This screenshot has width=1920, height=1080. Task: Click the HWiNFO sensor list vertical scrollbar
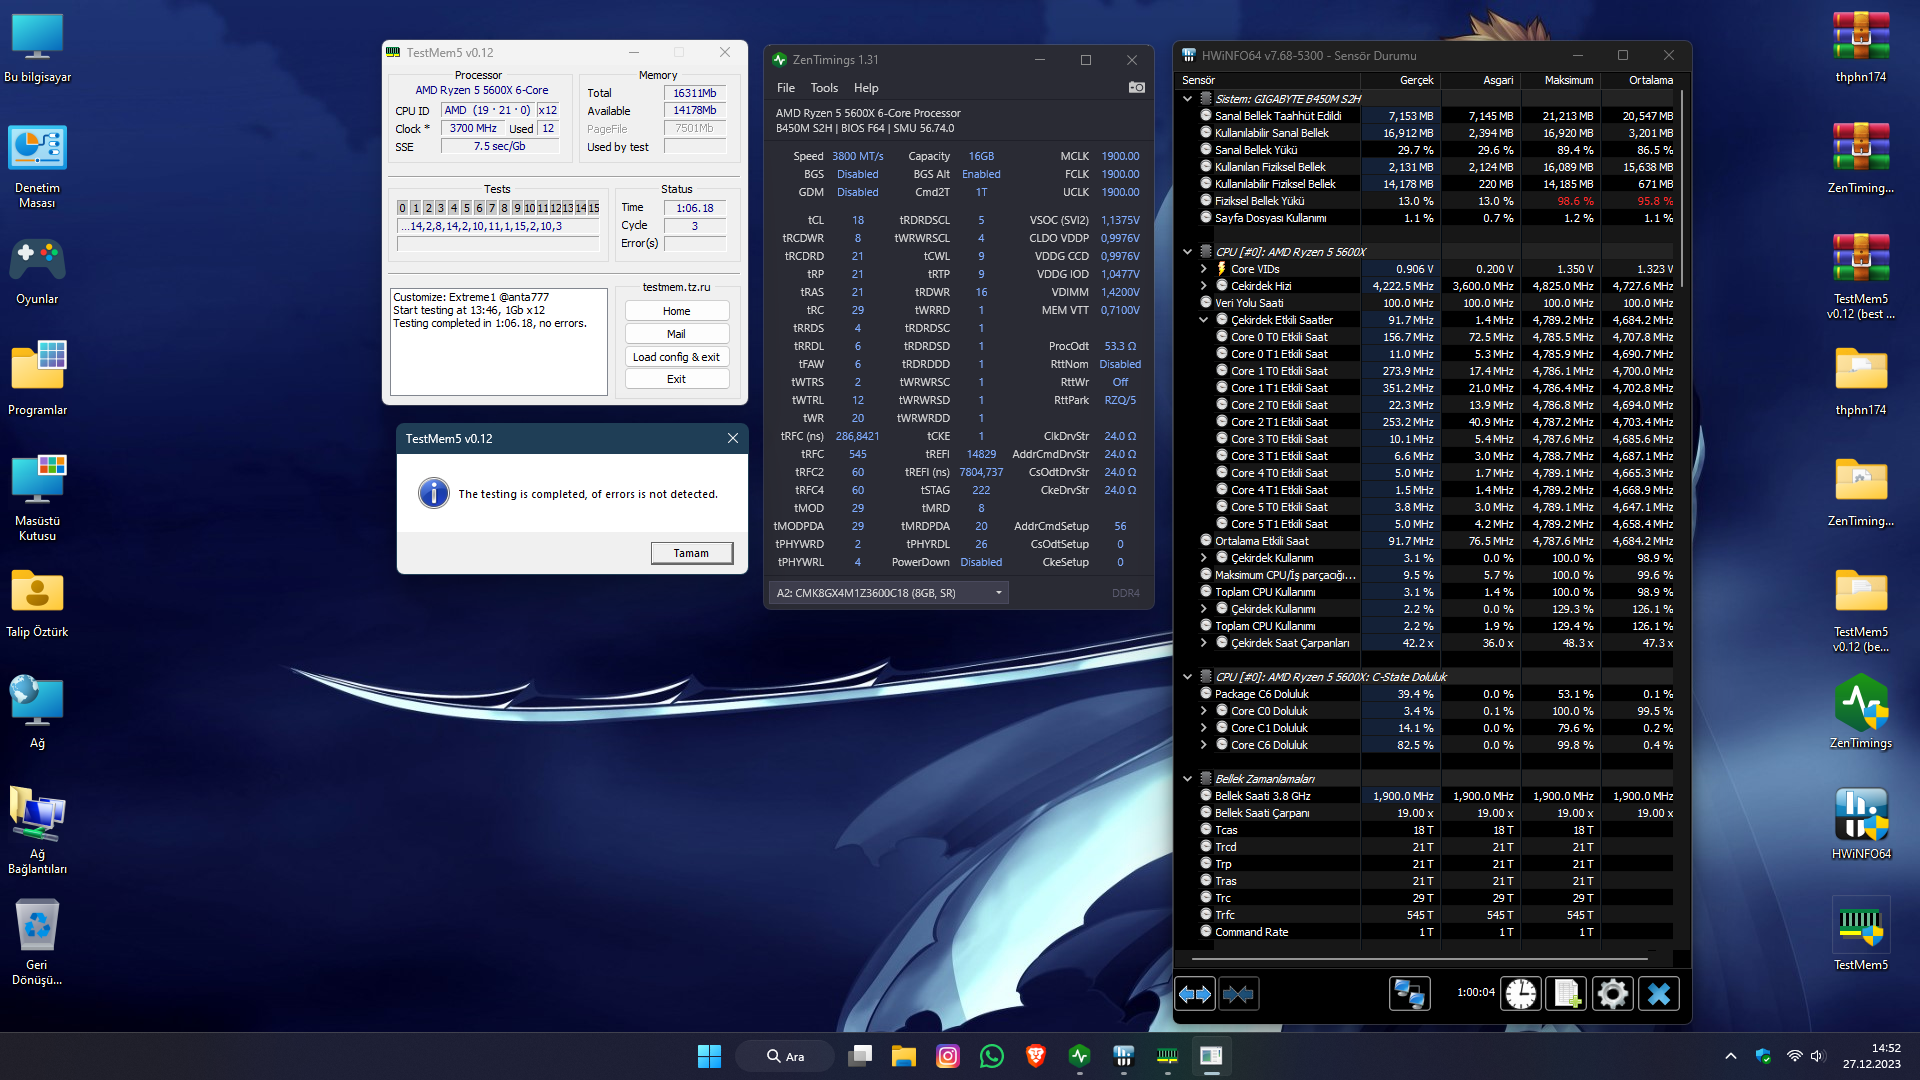tap(1683, 190)
